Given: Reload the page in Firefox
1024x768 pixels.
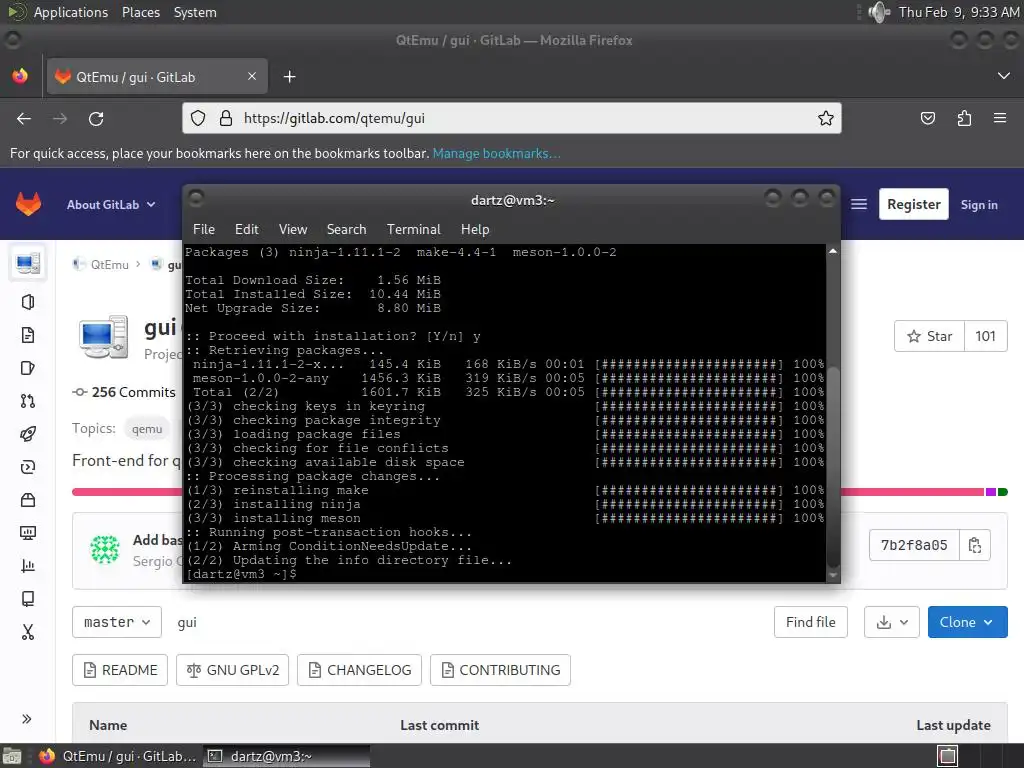Looking at the screenshot, I should tap(96, 119).
